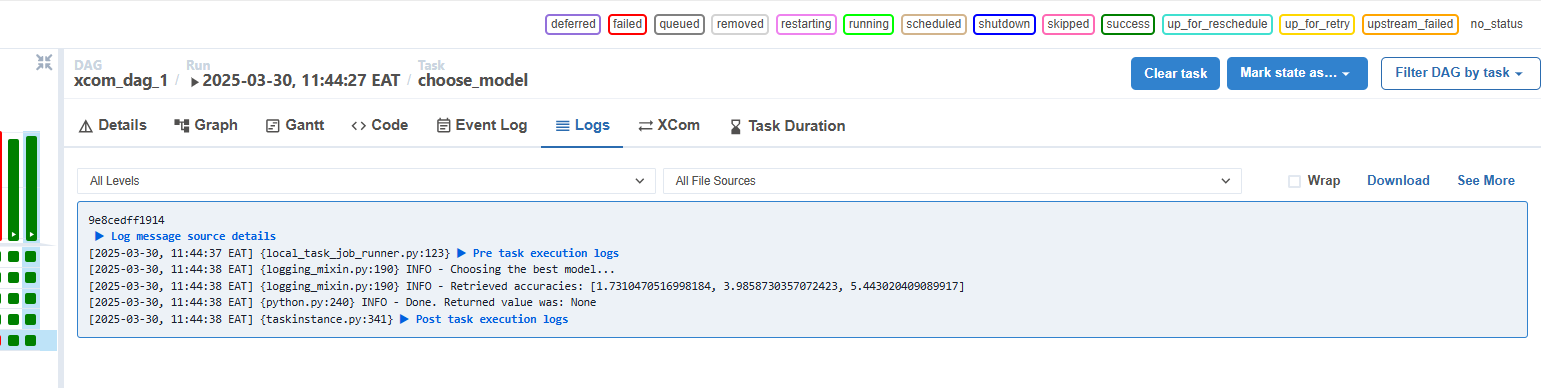Expand the All Levels dropdown
Screen dimensions: 1553x388
coord(366,181)
